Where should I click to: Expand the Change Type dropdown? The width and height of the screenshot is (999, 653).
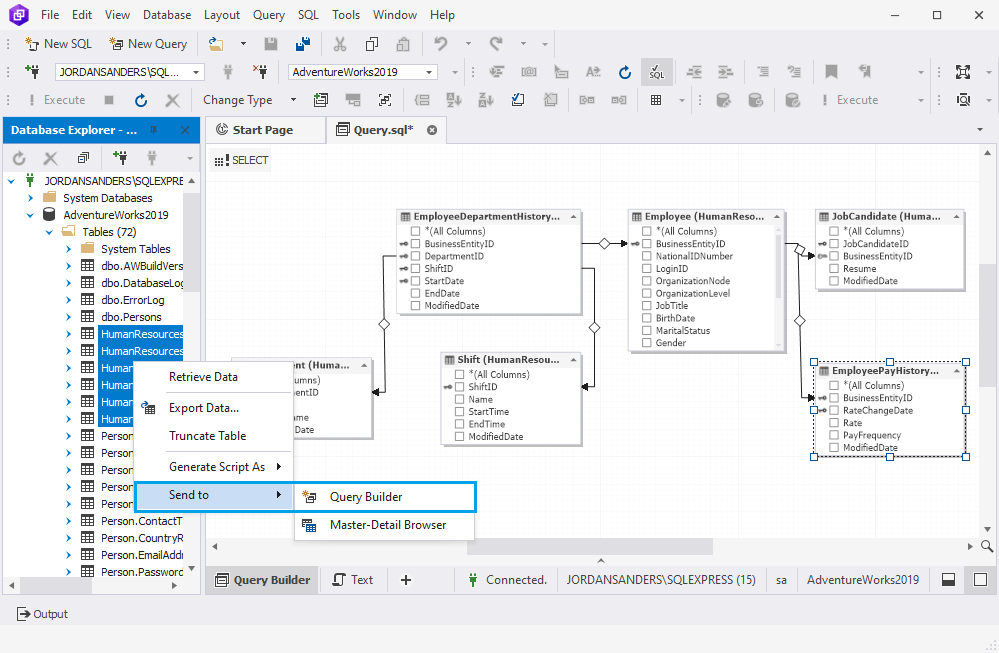(x=293, y=99)
